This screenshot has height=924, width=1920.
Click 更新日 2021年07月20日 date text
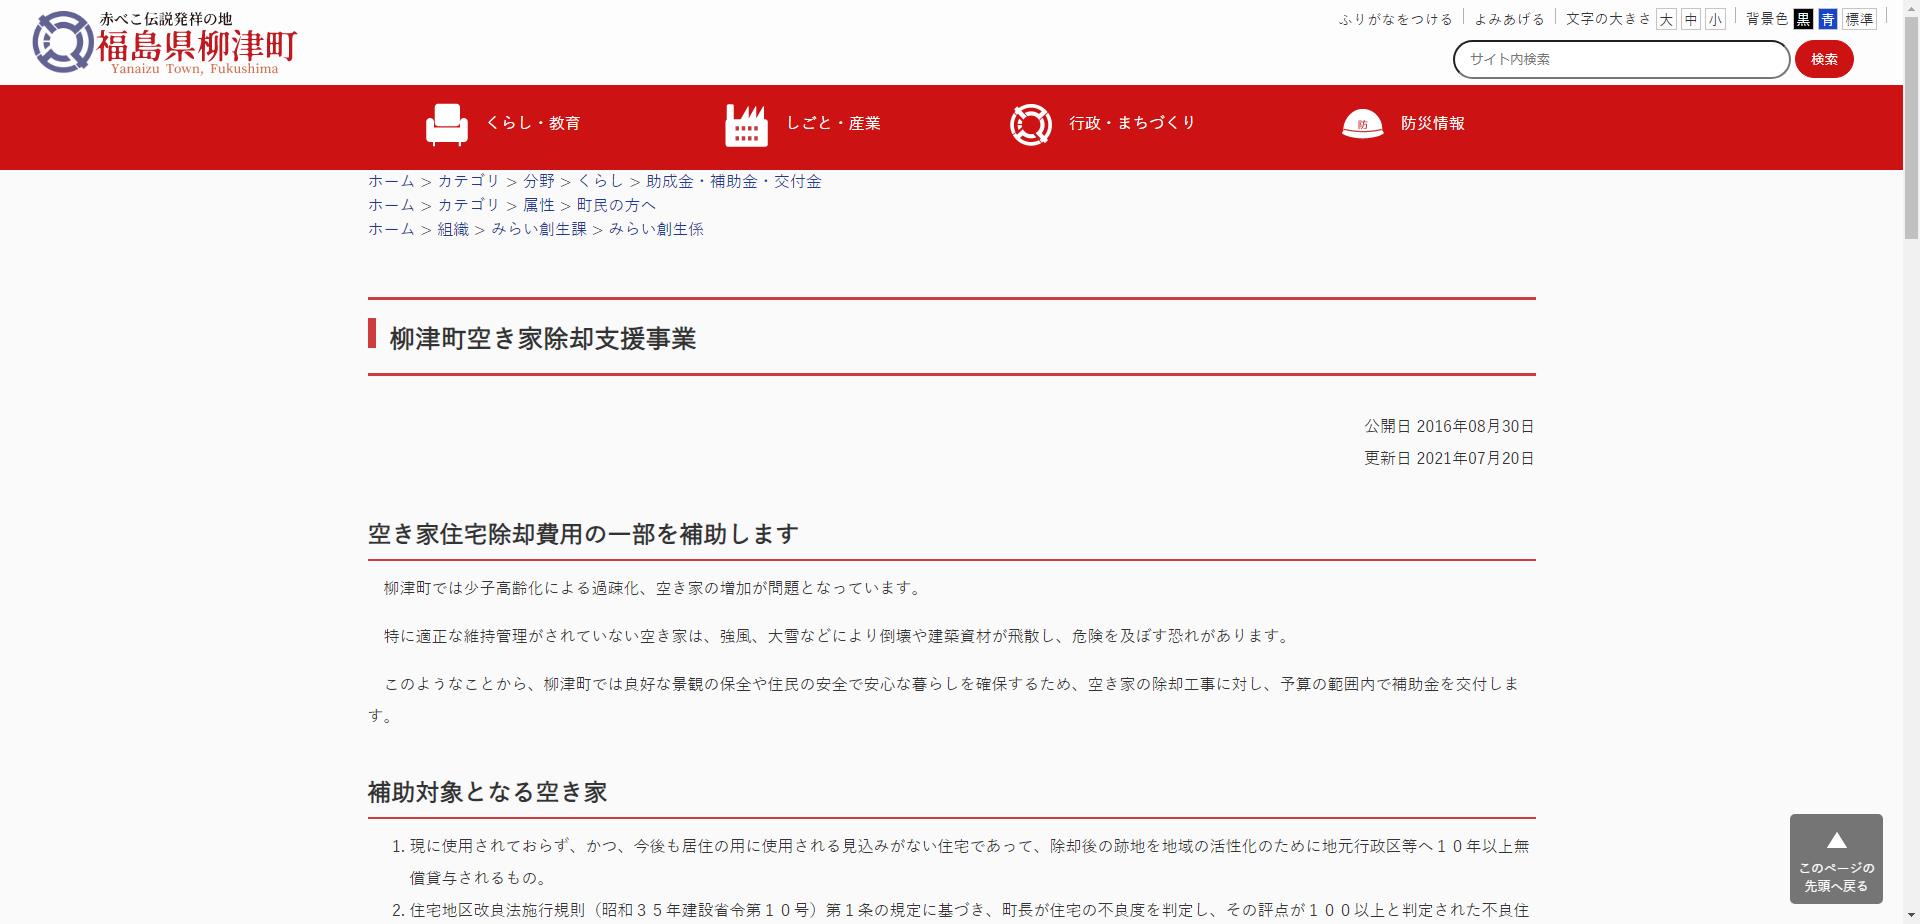(x=1449, y=458)
